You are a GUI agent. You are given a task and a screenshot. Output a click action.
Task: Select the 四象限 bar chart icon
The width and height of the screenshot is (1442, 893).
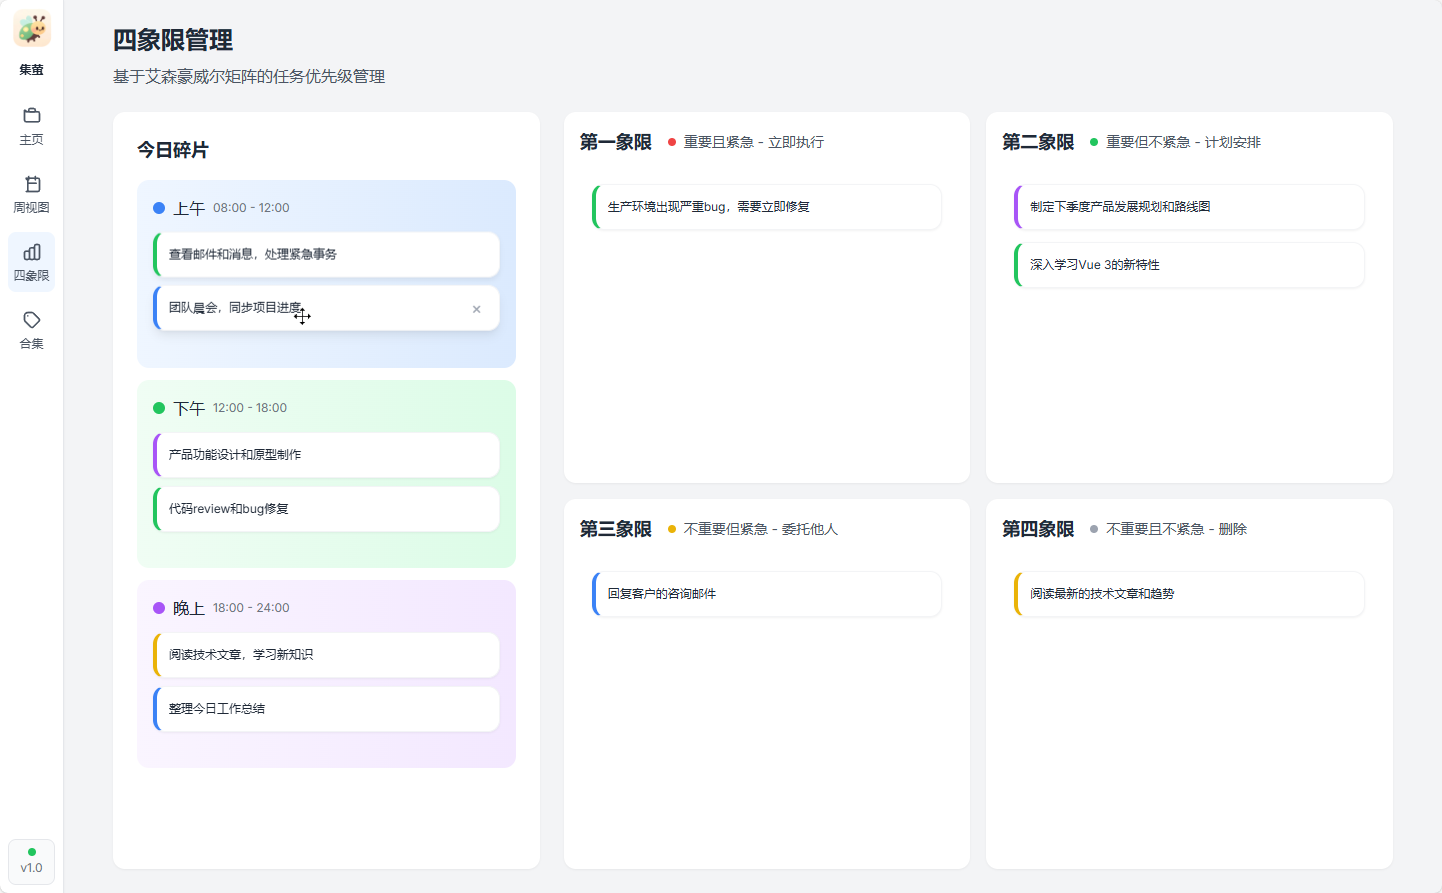pyautogui.click(x=32, y=252)
